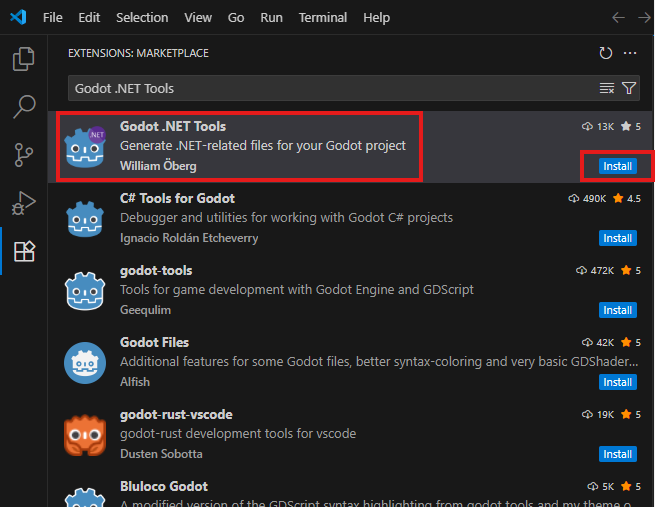Click the 13K download count
656x507 pixels.
[x=598, y=126]
